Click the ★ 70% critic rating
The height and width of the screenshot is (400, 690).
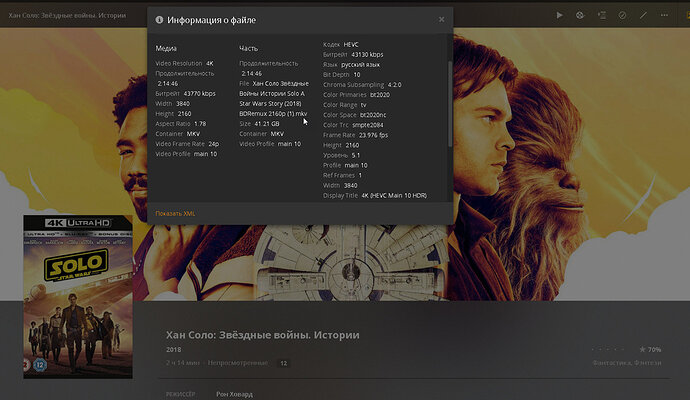tap(650, 349)
